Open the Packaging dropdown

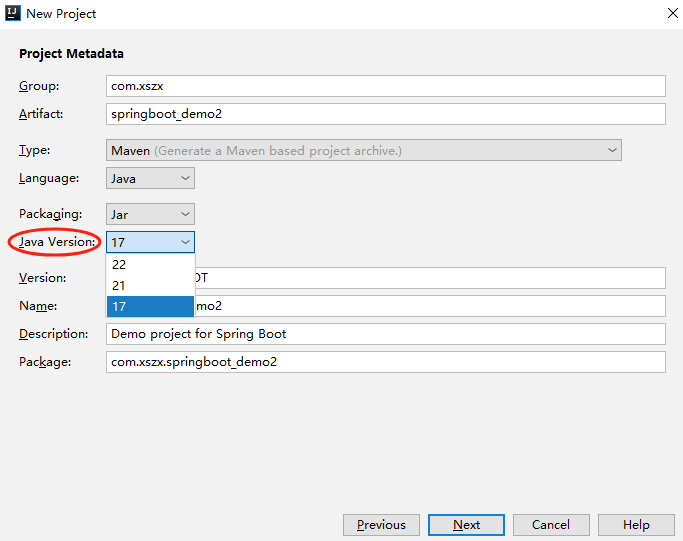pyautogui.click(x=150, y=214)
